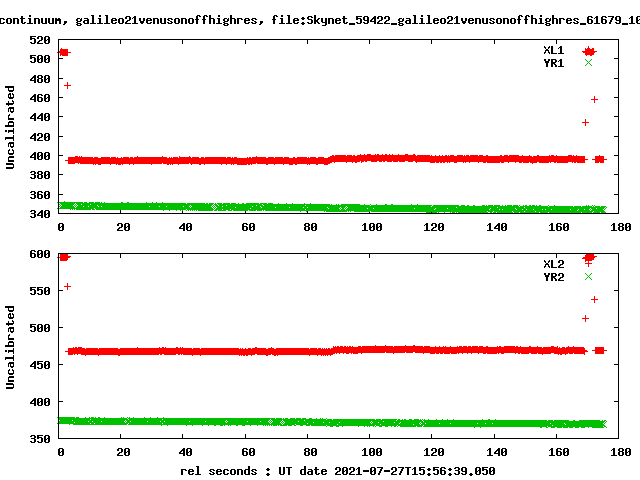The height and width of the screenshot is (480, 640).
Task: Click the bottom plot's Uncalibrated axis label
Action: tap(10, 347)
